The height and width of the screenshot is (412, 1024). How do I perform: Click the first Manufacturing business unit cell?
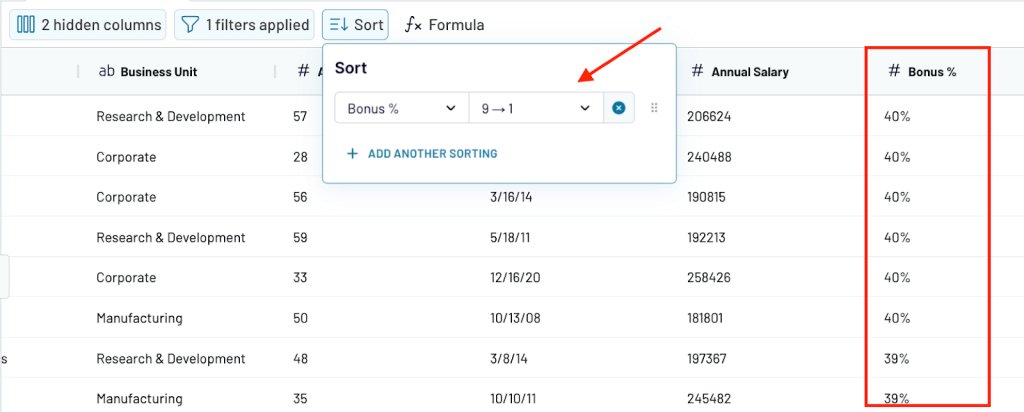(x=139, y=318)
